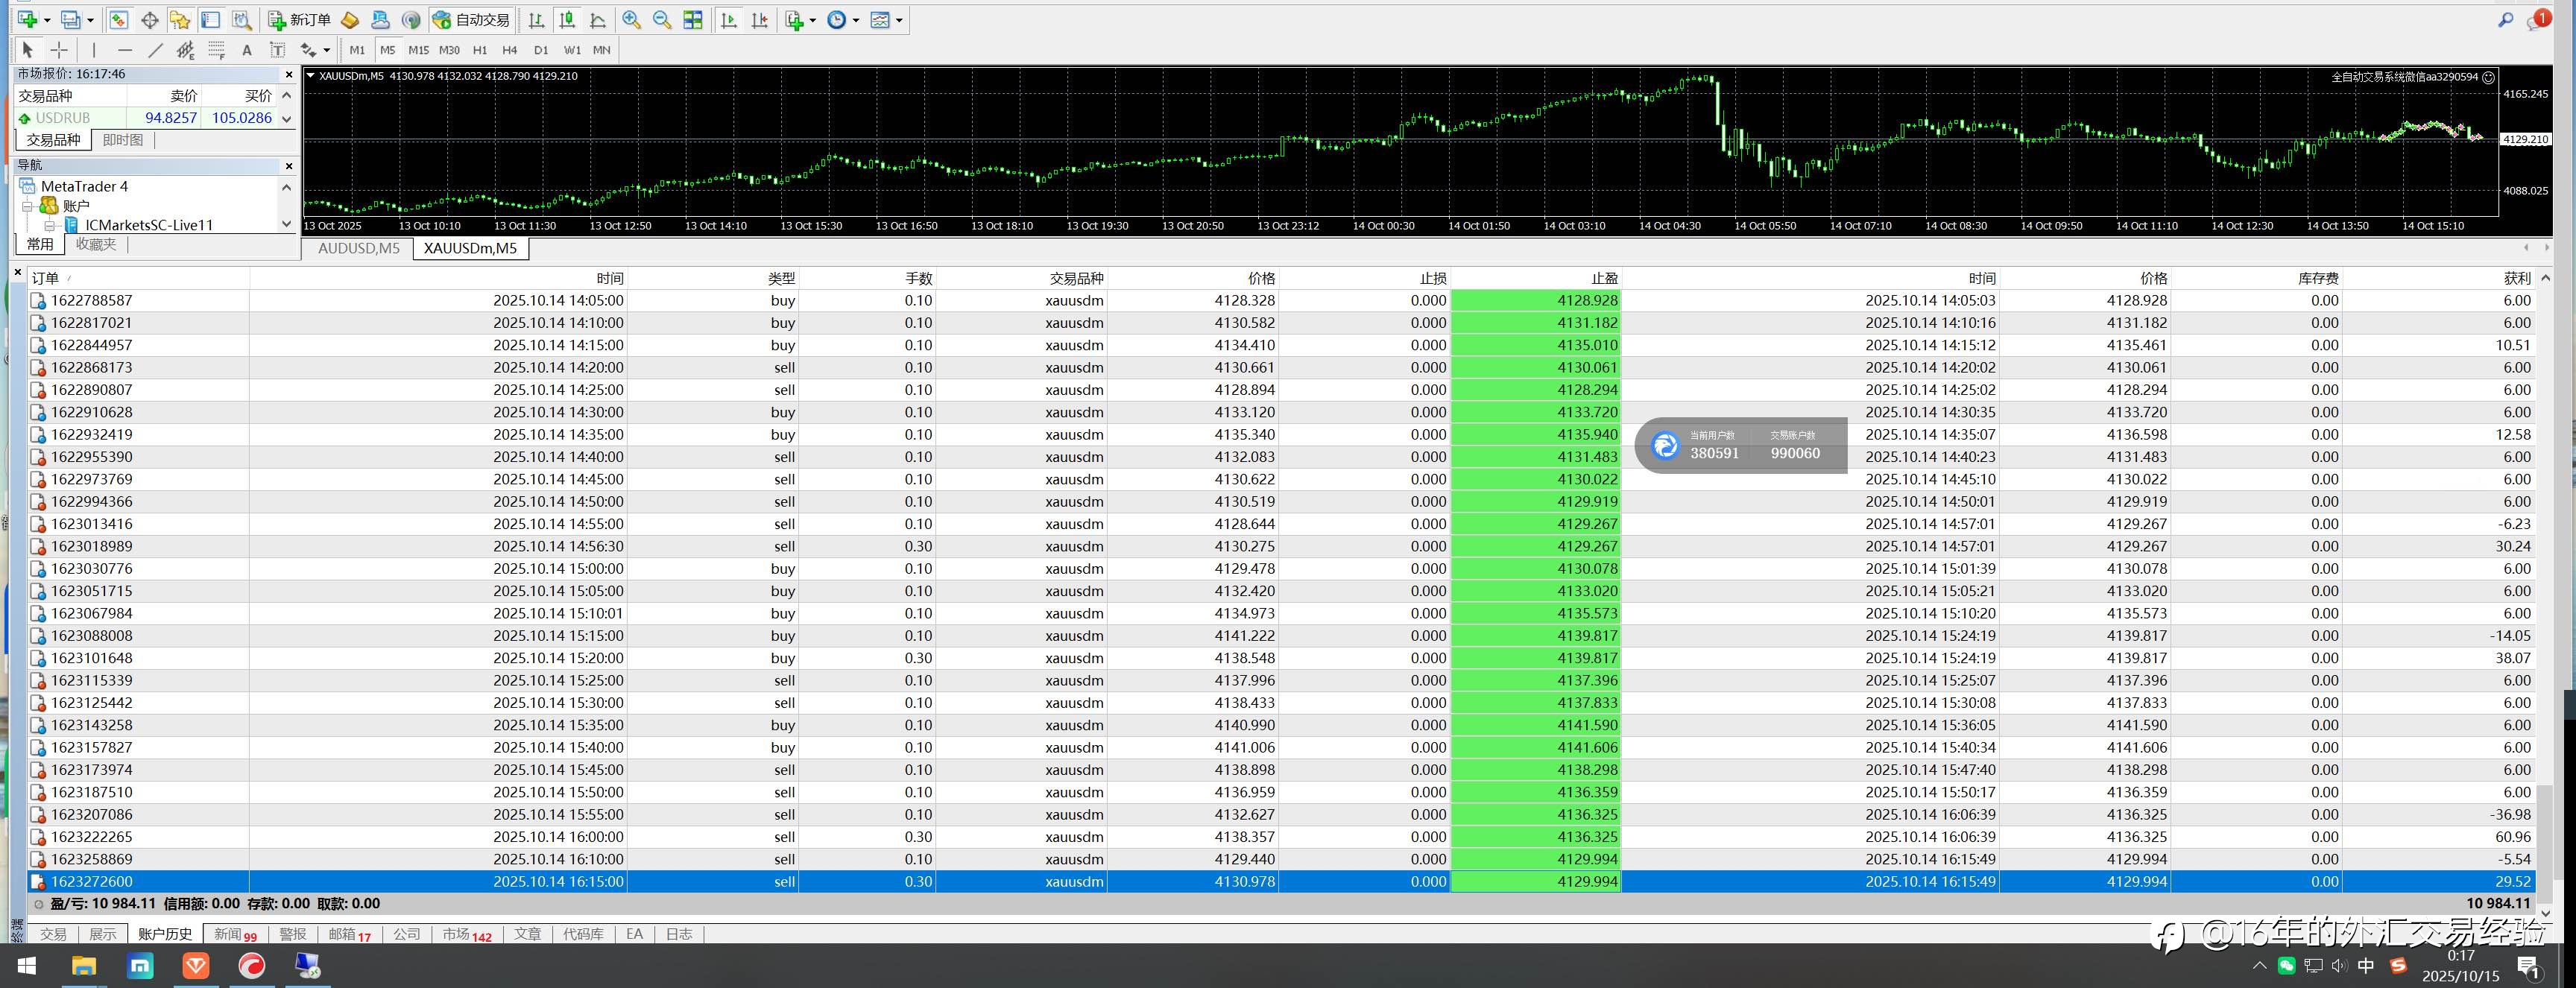Switch to the AUDUSD,M5 chart tab
Image resolution: width=2576 pixels, height=988 pixels.
358,248
